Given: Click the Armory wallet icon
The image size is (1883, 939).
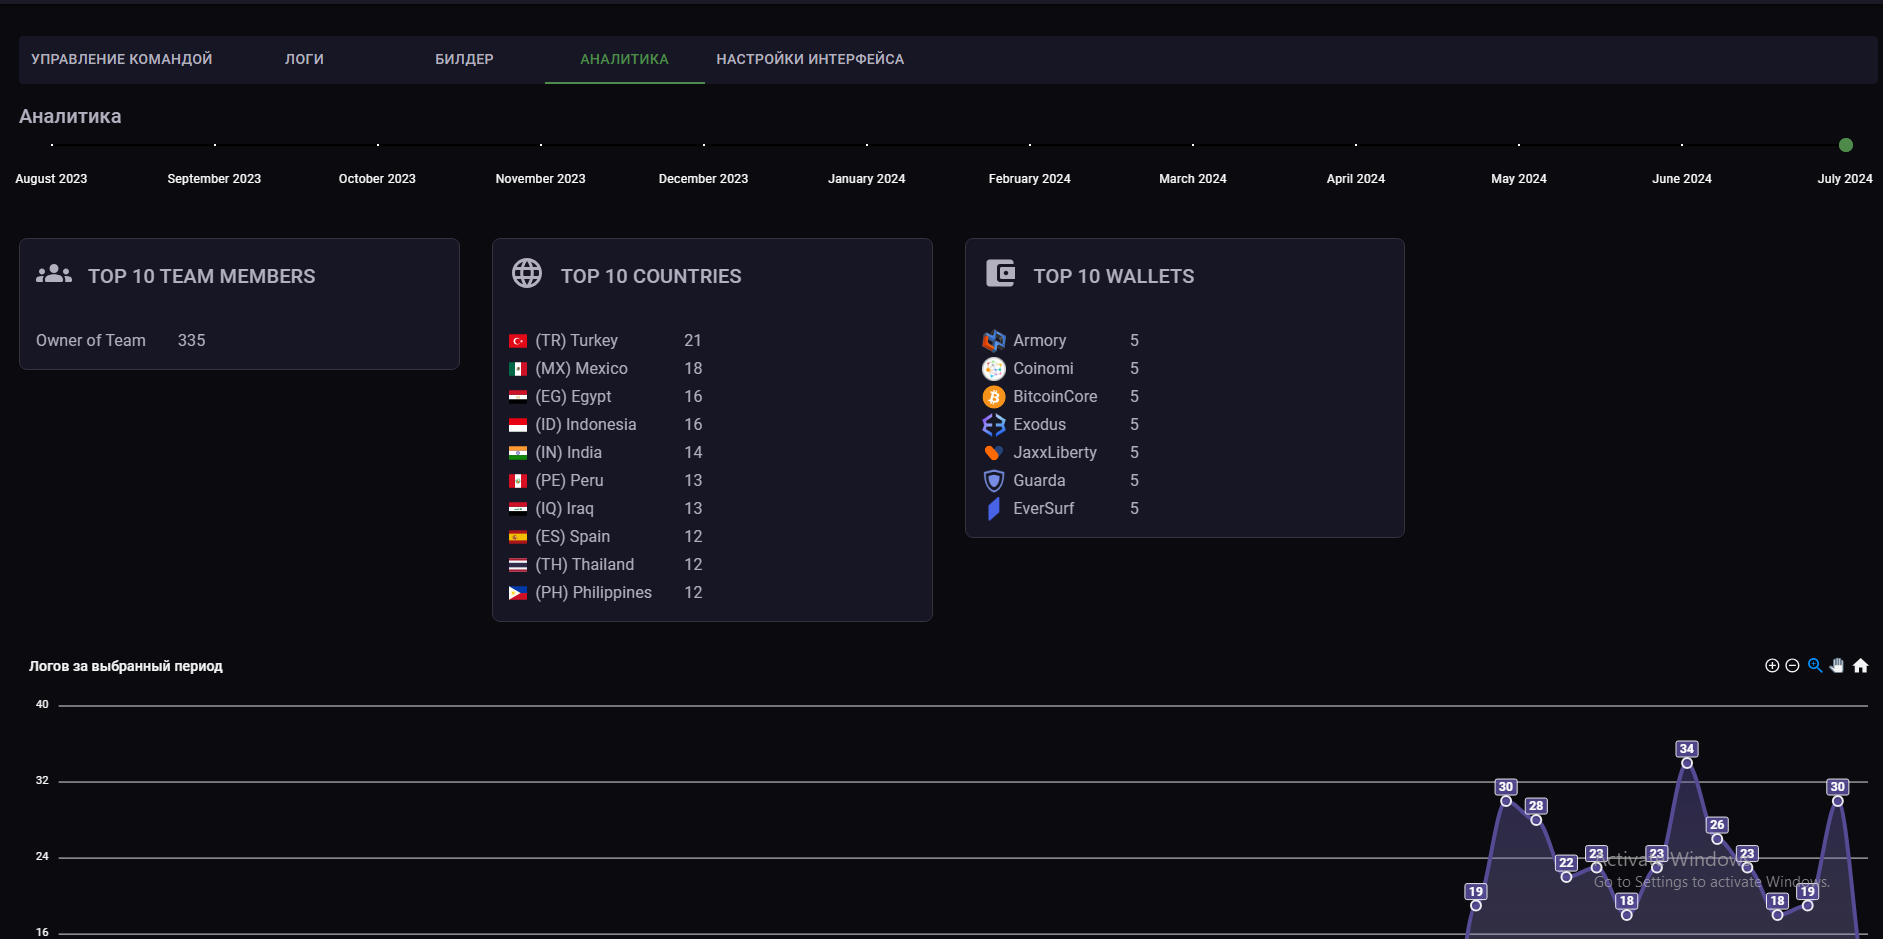Looking at the screenshot, I should [994, 341].
